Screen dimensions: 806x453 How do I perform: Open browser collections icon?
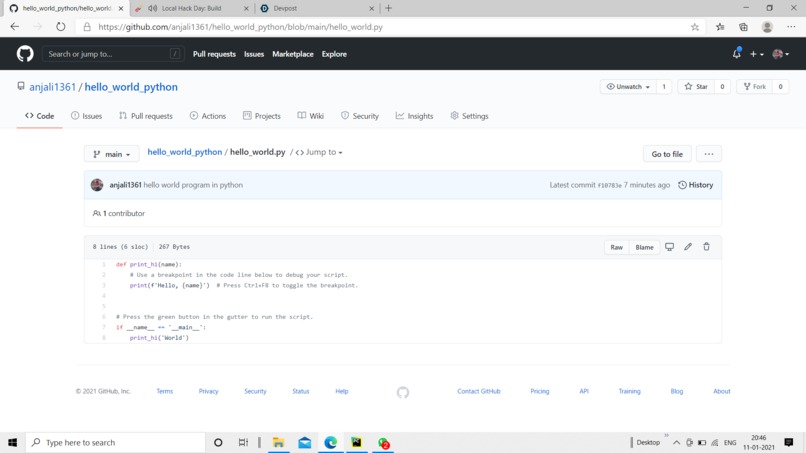pyautogui.click(x=743, y=27)
